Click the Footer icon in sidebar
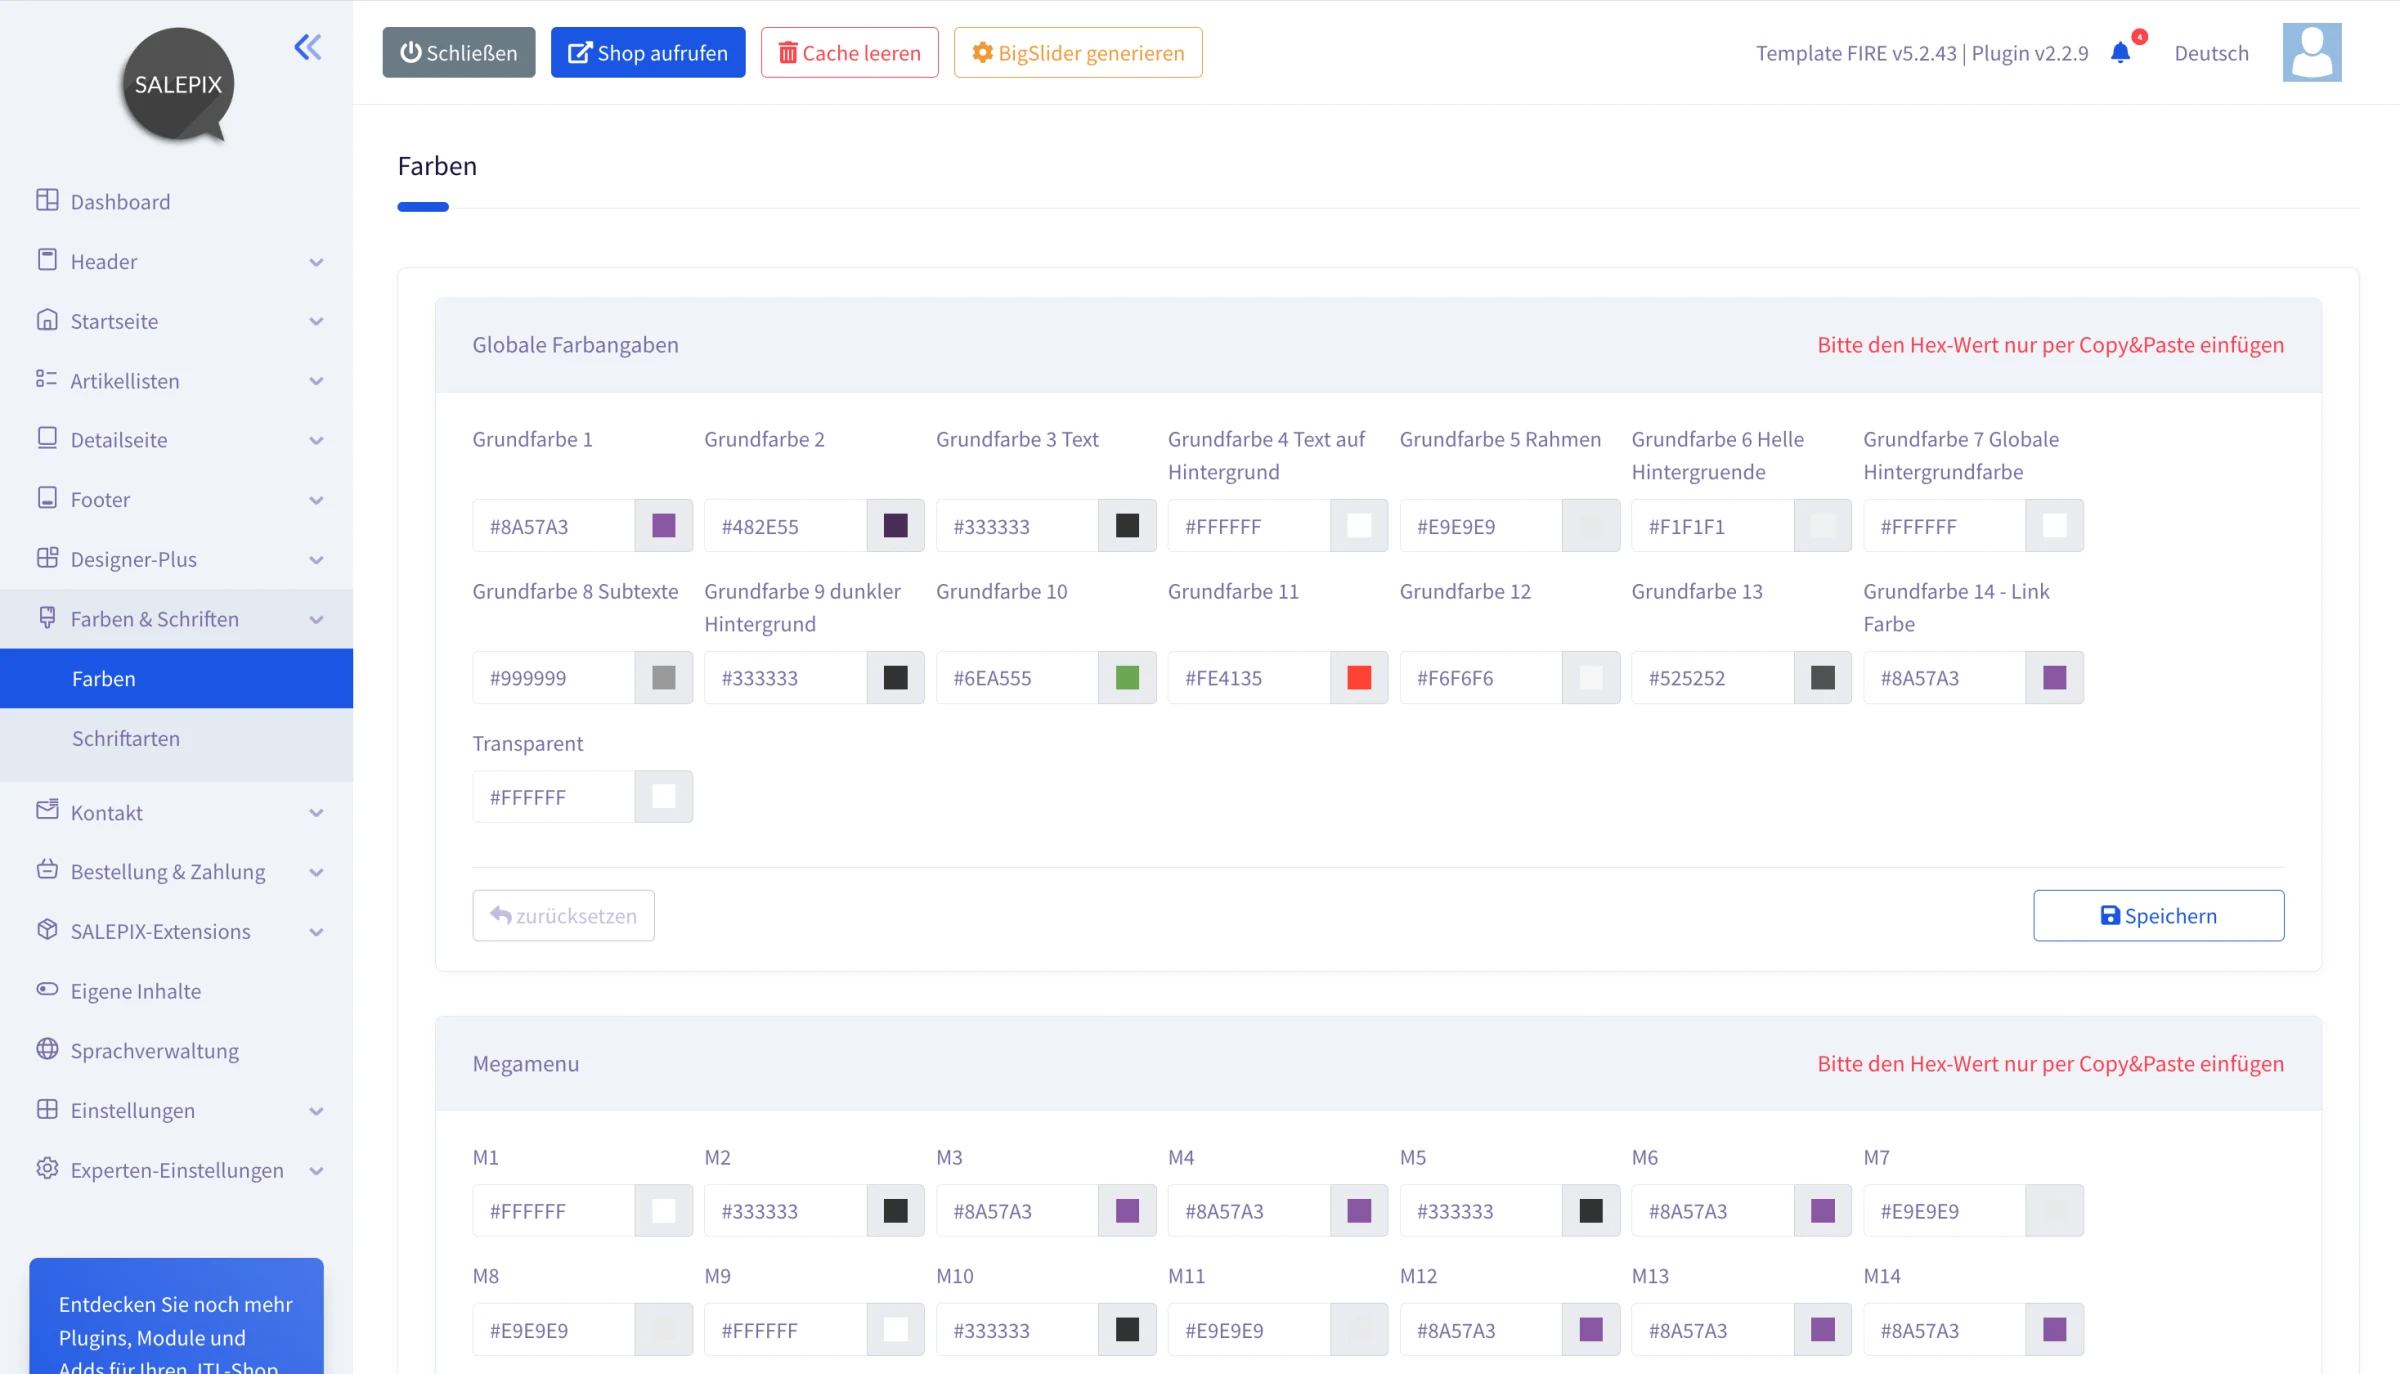The height and width of the screenshot is (1374, 2400). tap(47, 498)
